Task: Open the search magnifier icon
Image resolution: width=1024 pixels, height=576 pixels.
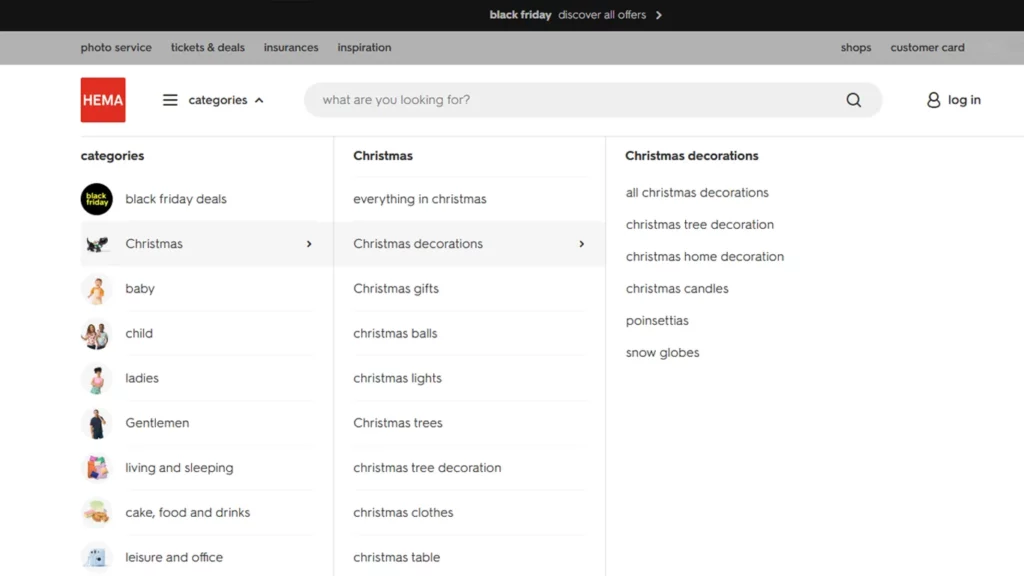Action: (853, 99)
